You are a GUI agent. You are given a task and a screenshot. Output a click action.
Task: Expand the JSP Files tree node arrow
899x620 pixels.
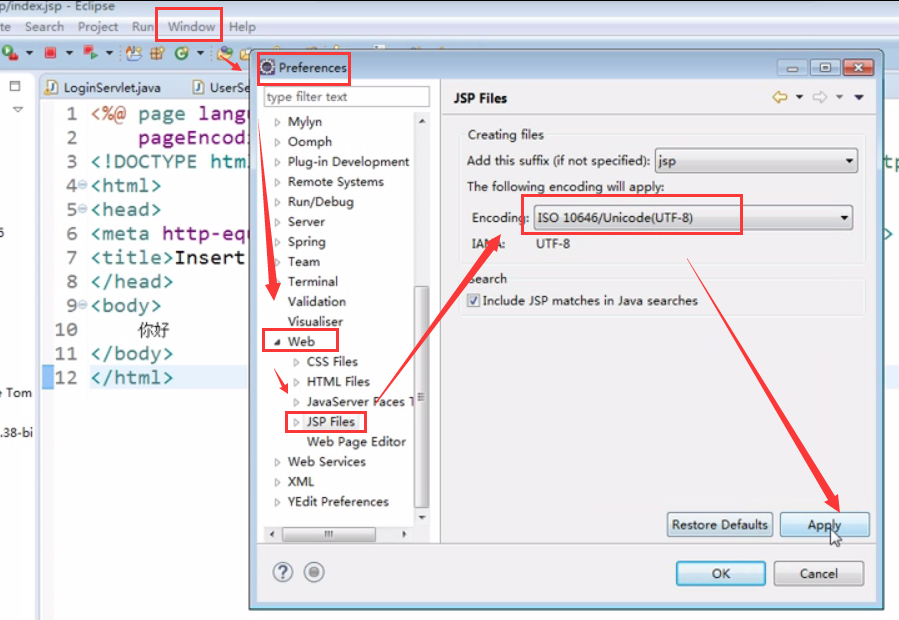click(296, 423)
